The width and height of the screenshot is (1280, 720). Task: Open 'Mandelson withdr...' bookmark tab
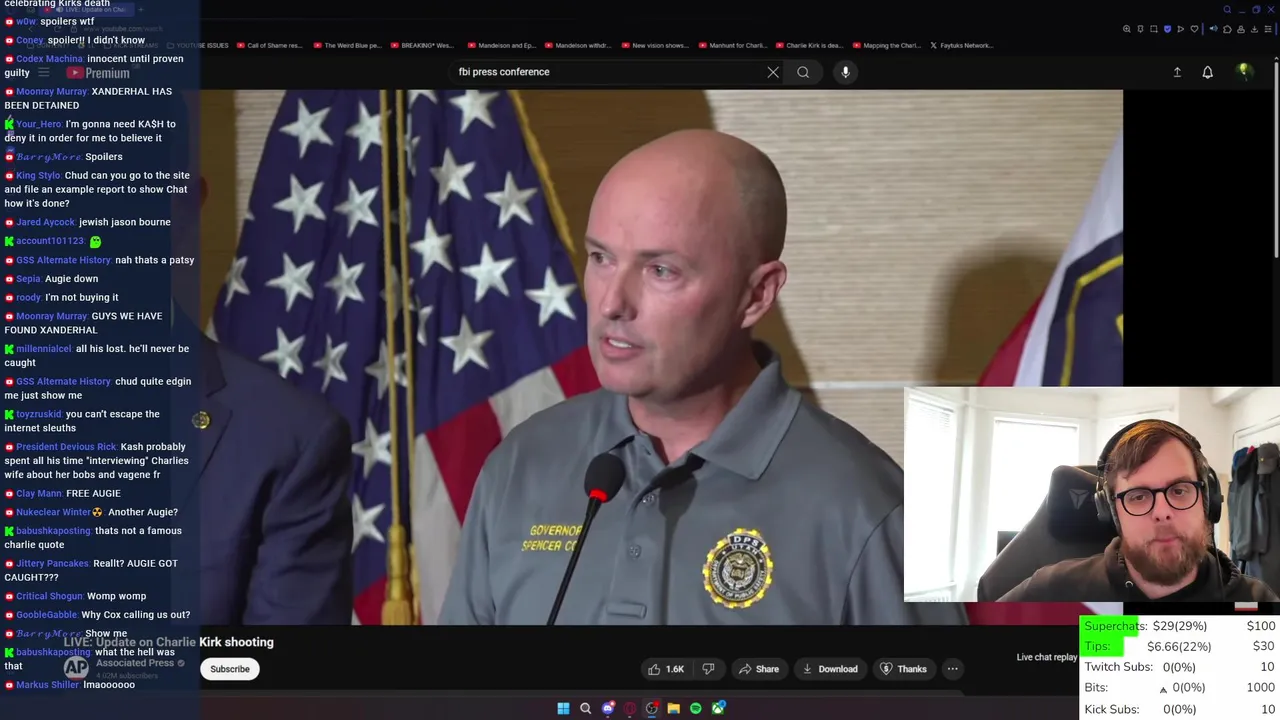(578, 45)
